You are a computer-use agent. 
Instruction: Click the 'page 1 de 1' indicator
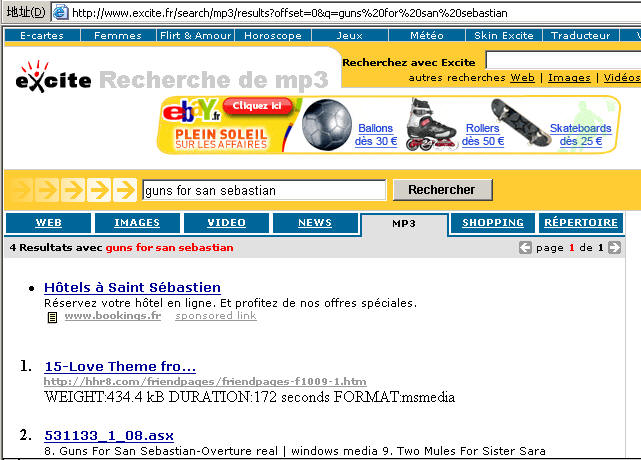(x=569, y=248)
